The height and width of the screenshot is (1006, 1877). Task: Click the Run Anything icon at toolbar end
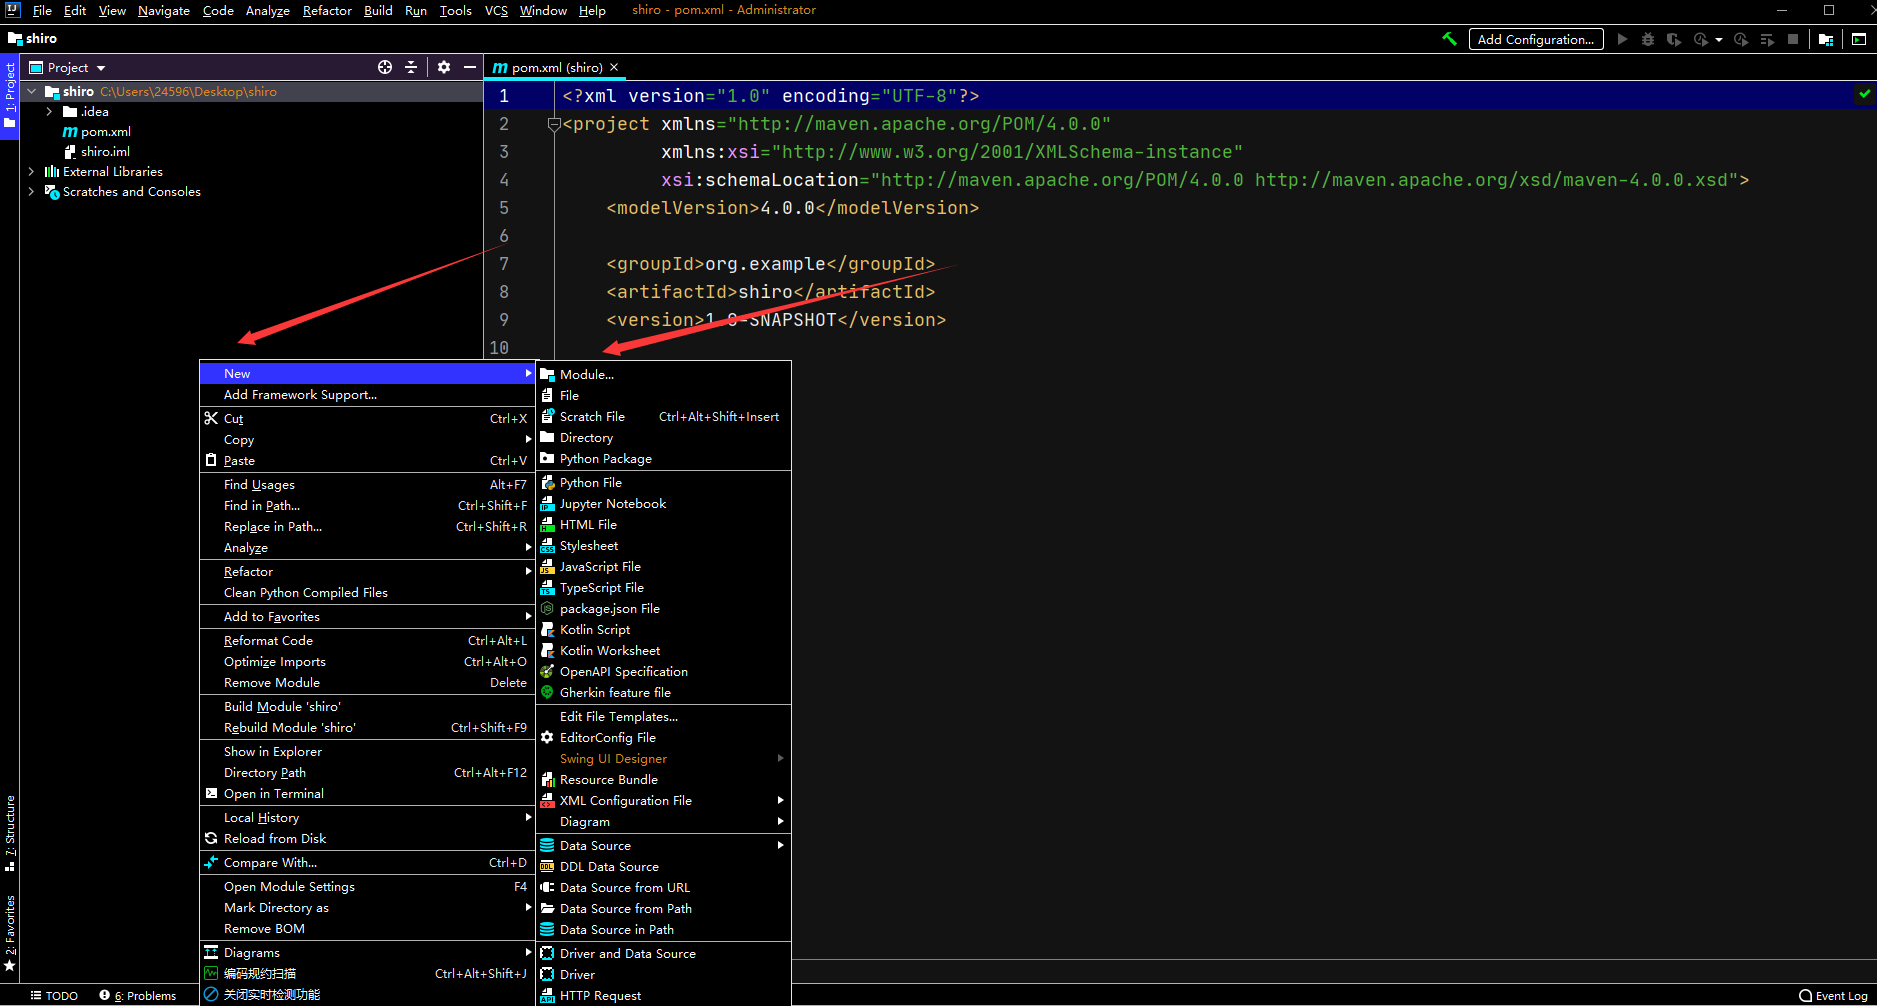tap(1859, 39)
